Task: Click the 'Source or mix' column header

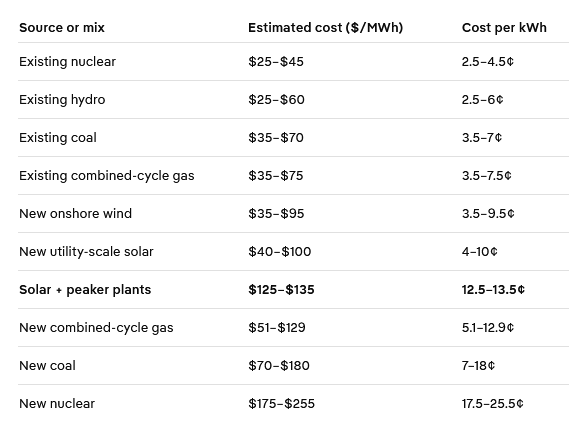Action: pos(62,28)
